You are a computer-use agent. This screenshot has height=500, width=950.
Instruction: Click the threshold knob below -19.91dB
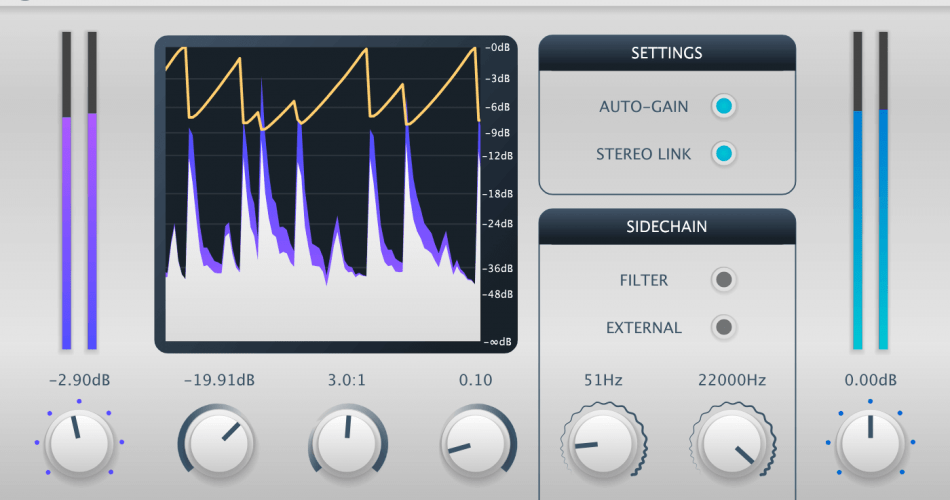pos(219,443)
